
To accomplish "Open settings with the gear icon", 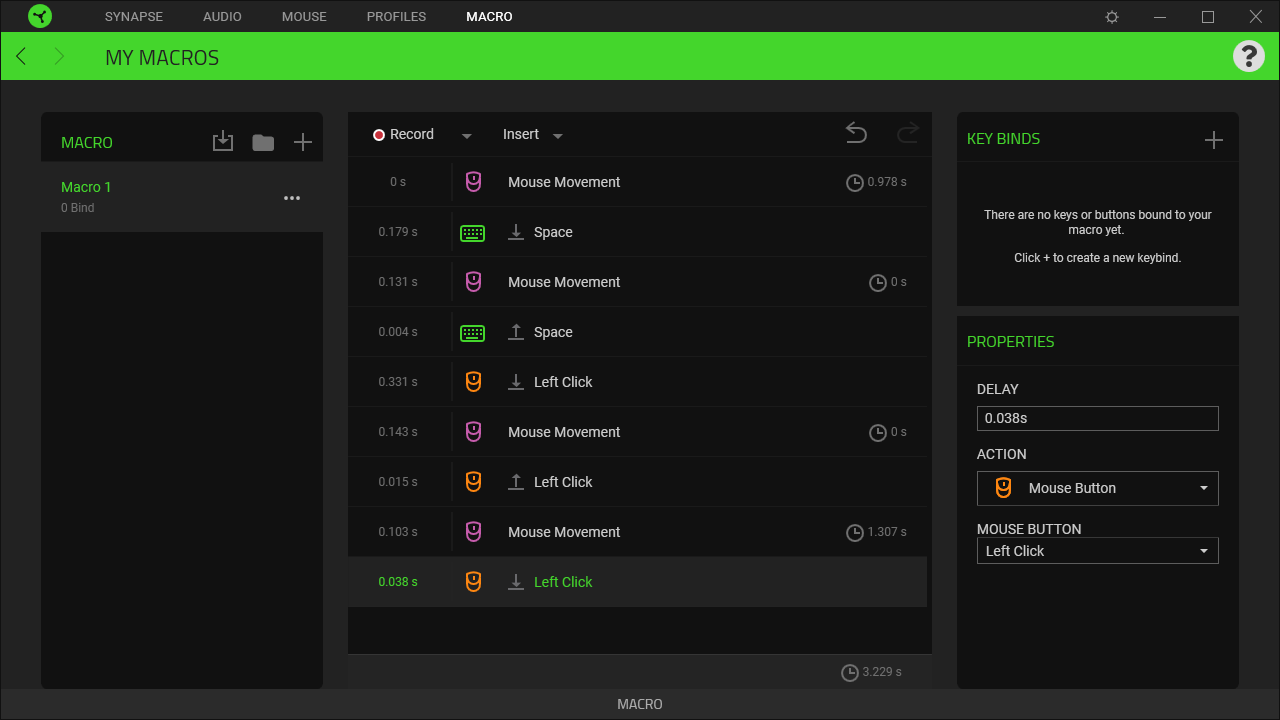I will (1112, 17).
